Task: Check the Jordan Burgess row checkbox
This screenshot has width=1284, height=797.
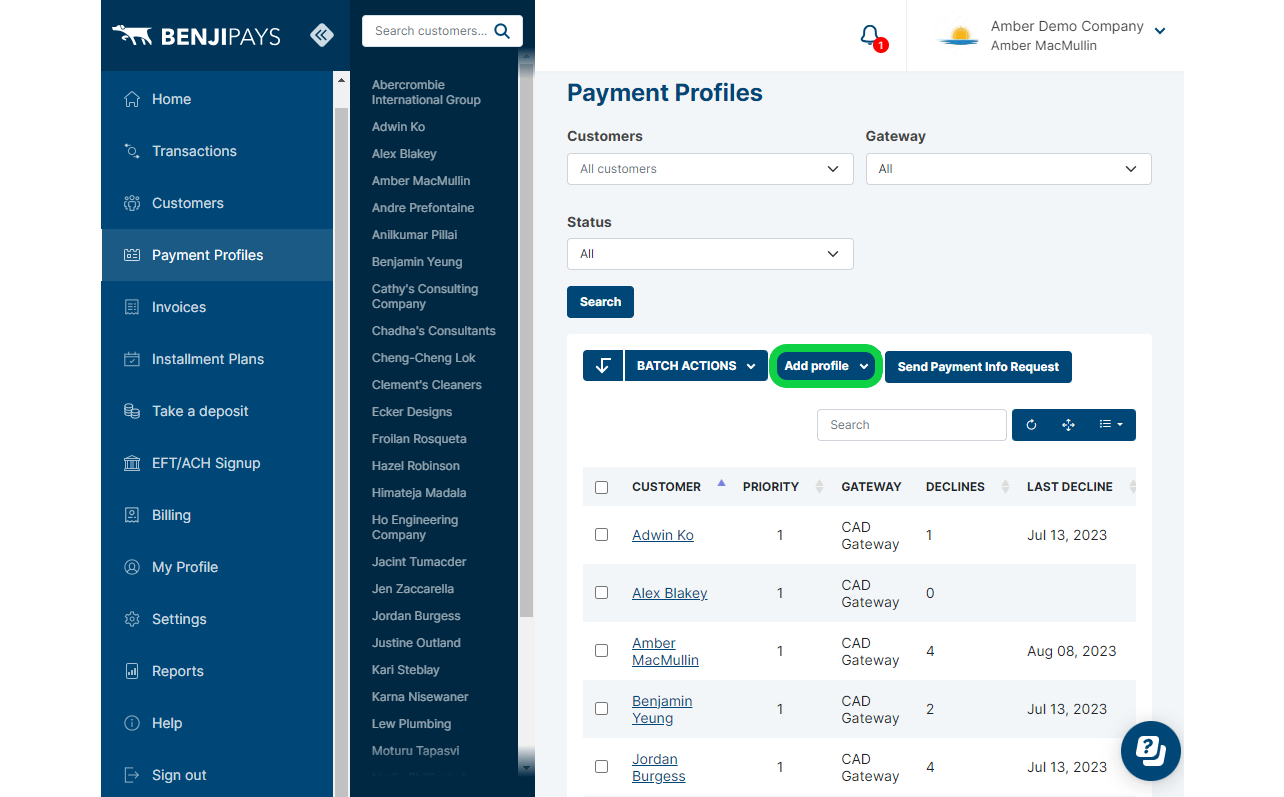Action: (x=601, y=766)
